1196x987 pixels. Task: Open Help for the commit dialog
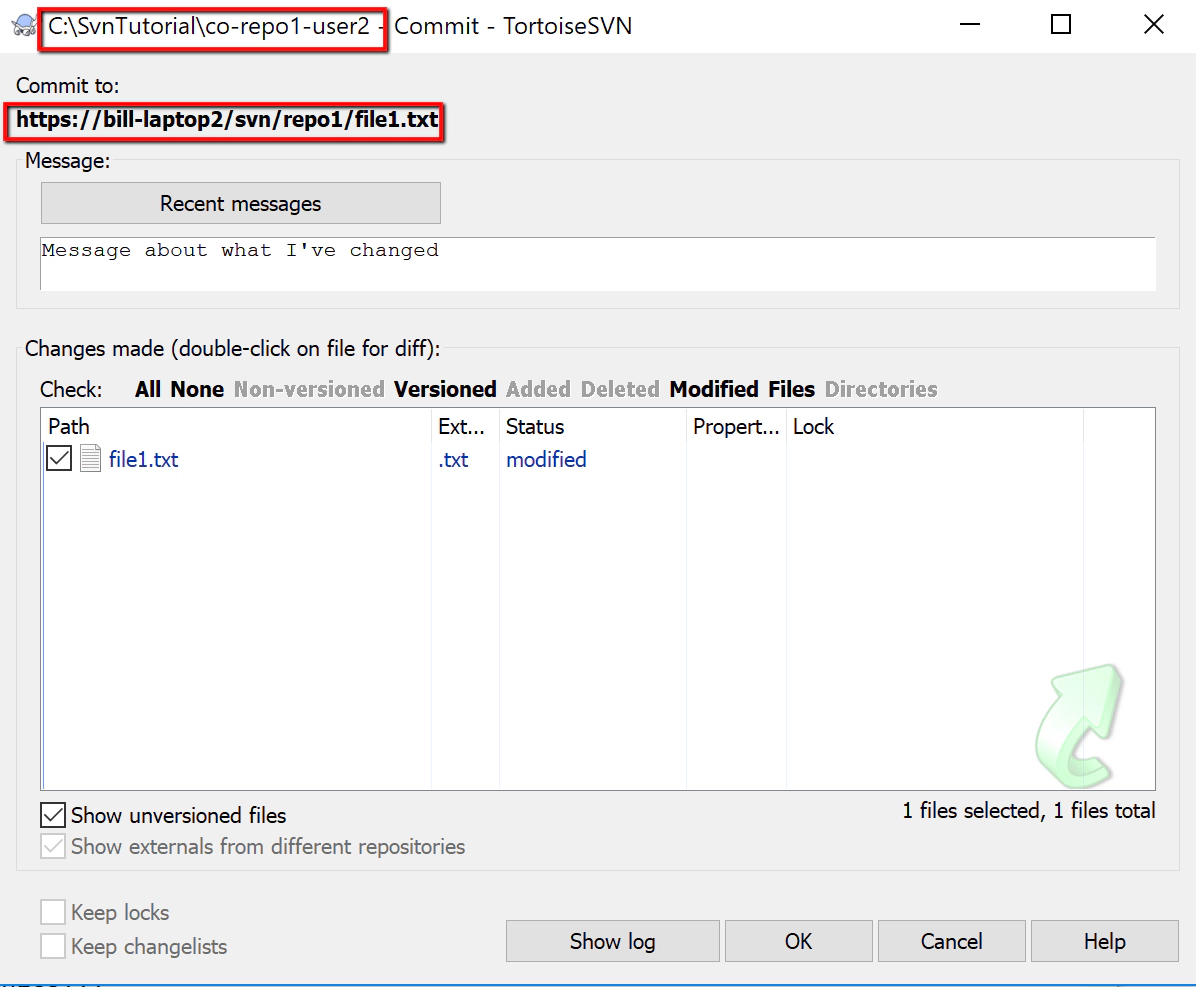(1104, 941)
